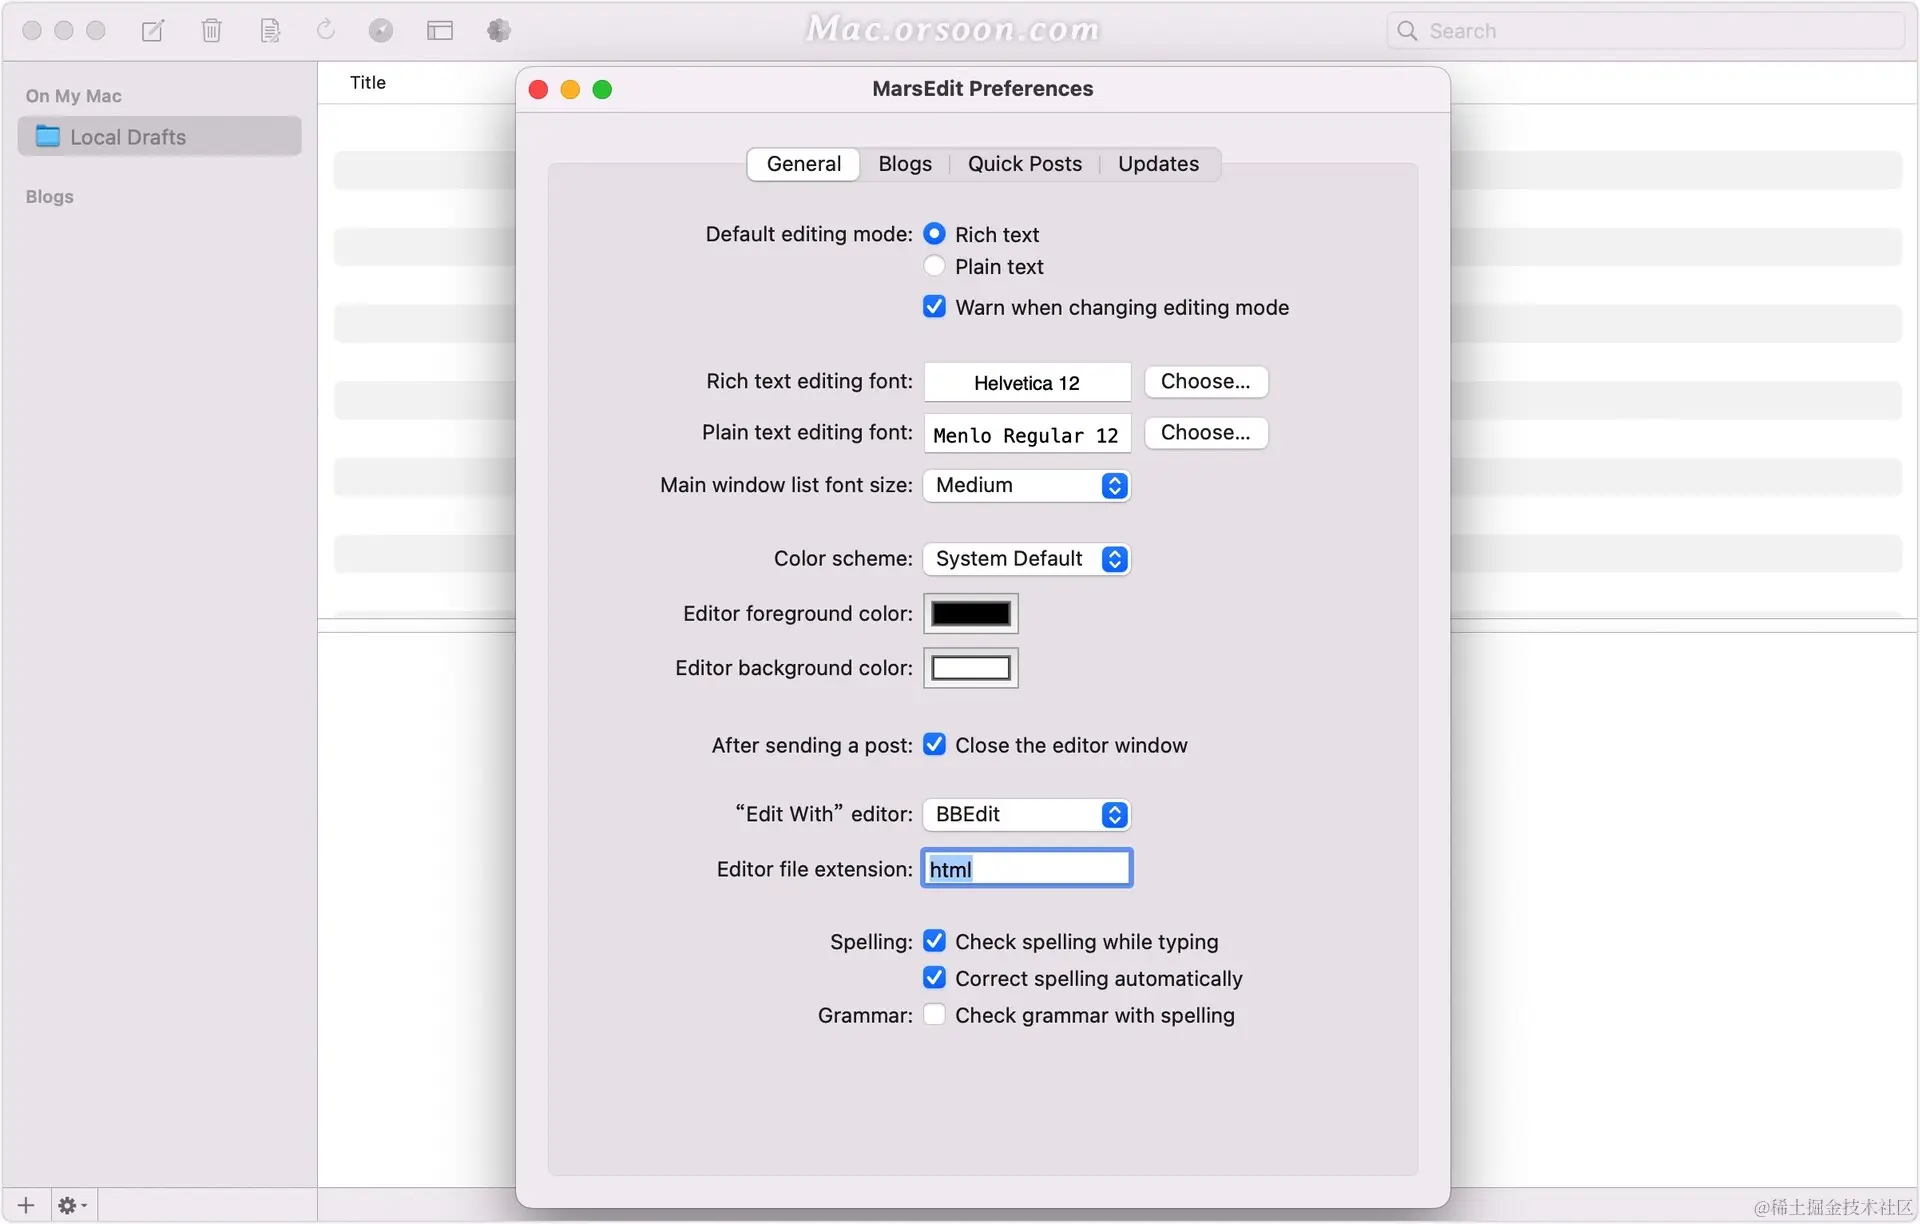Click the sidebar layout toggle icon
Viewport: 1920px width, 1224px height.
pyautogui.click(x=440, y=31)
